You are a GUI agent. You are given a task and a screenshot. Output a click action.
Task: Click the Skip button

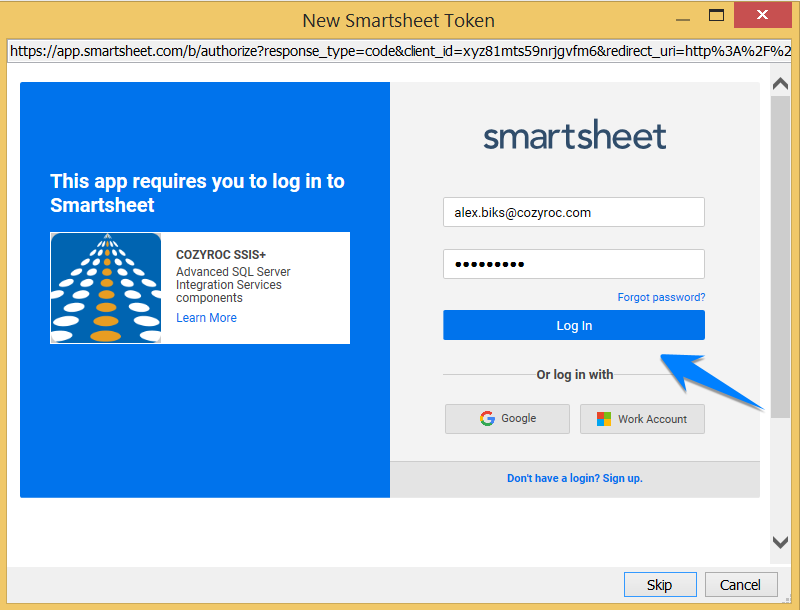click(660, 584)
